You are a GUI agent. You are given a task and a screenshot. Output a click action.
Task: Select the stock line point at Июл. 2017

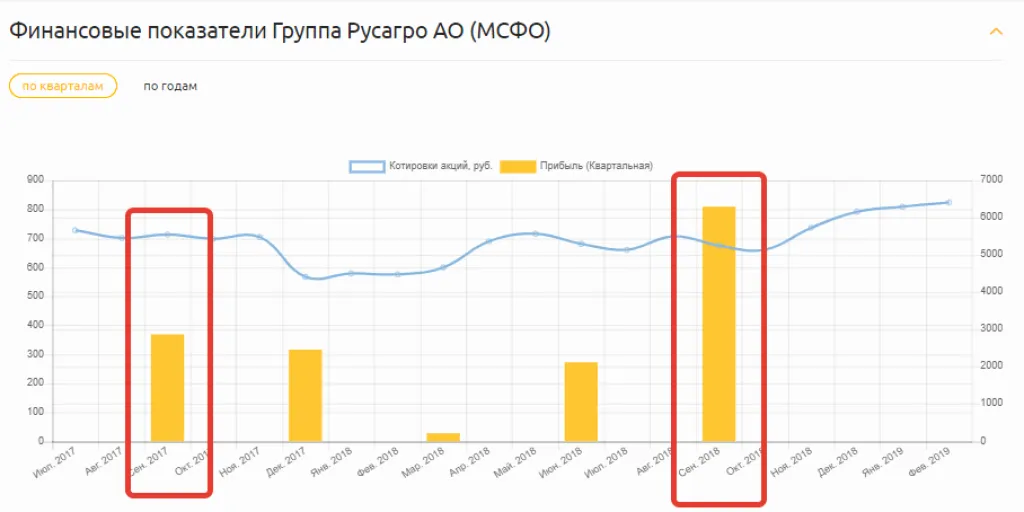pos(75,230)
